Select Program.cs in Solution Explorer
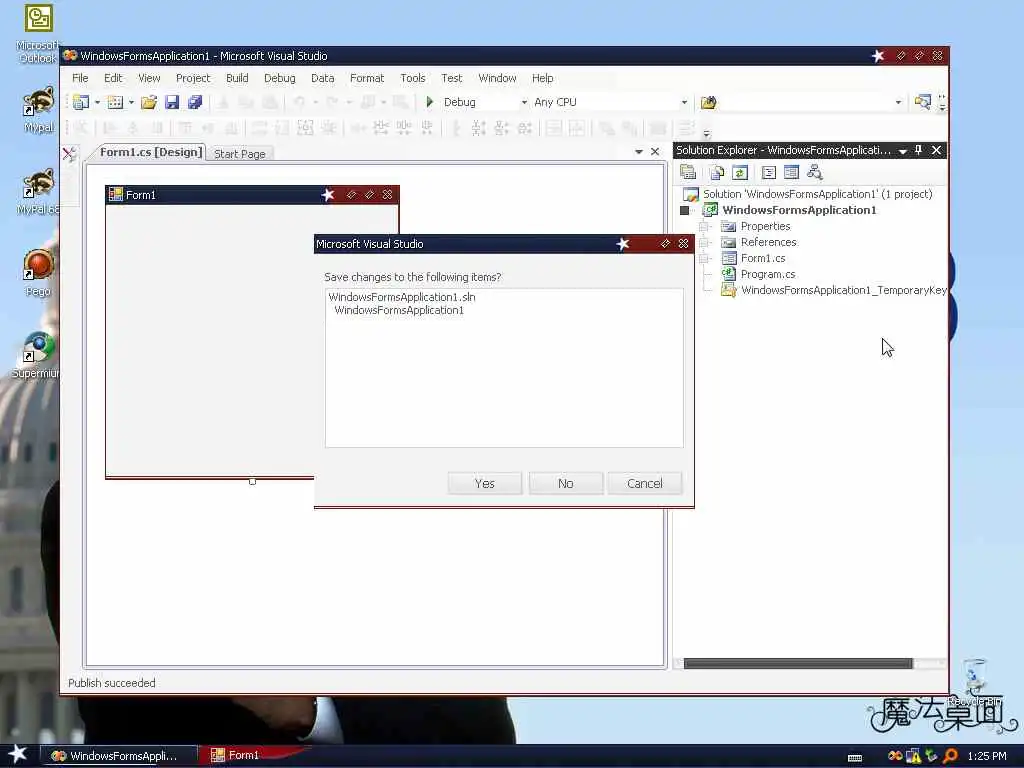Screen dimensions: 1024x768 [x=767, y=274]
